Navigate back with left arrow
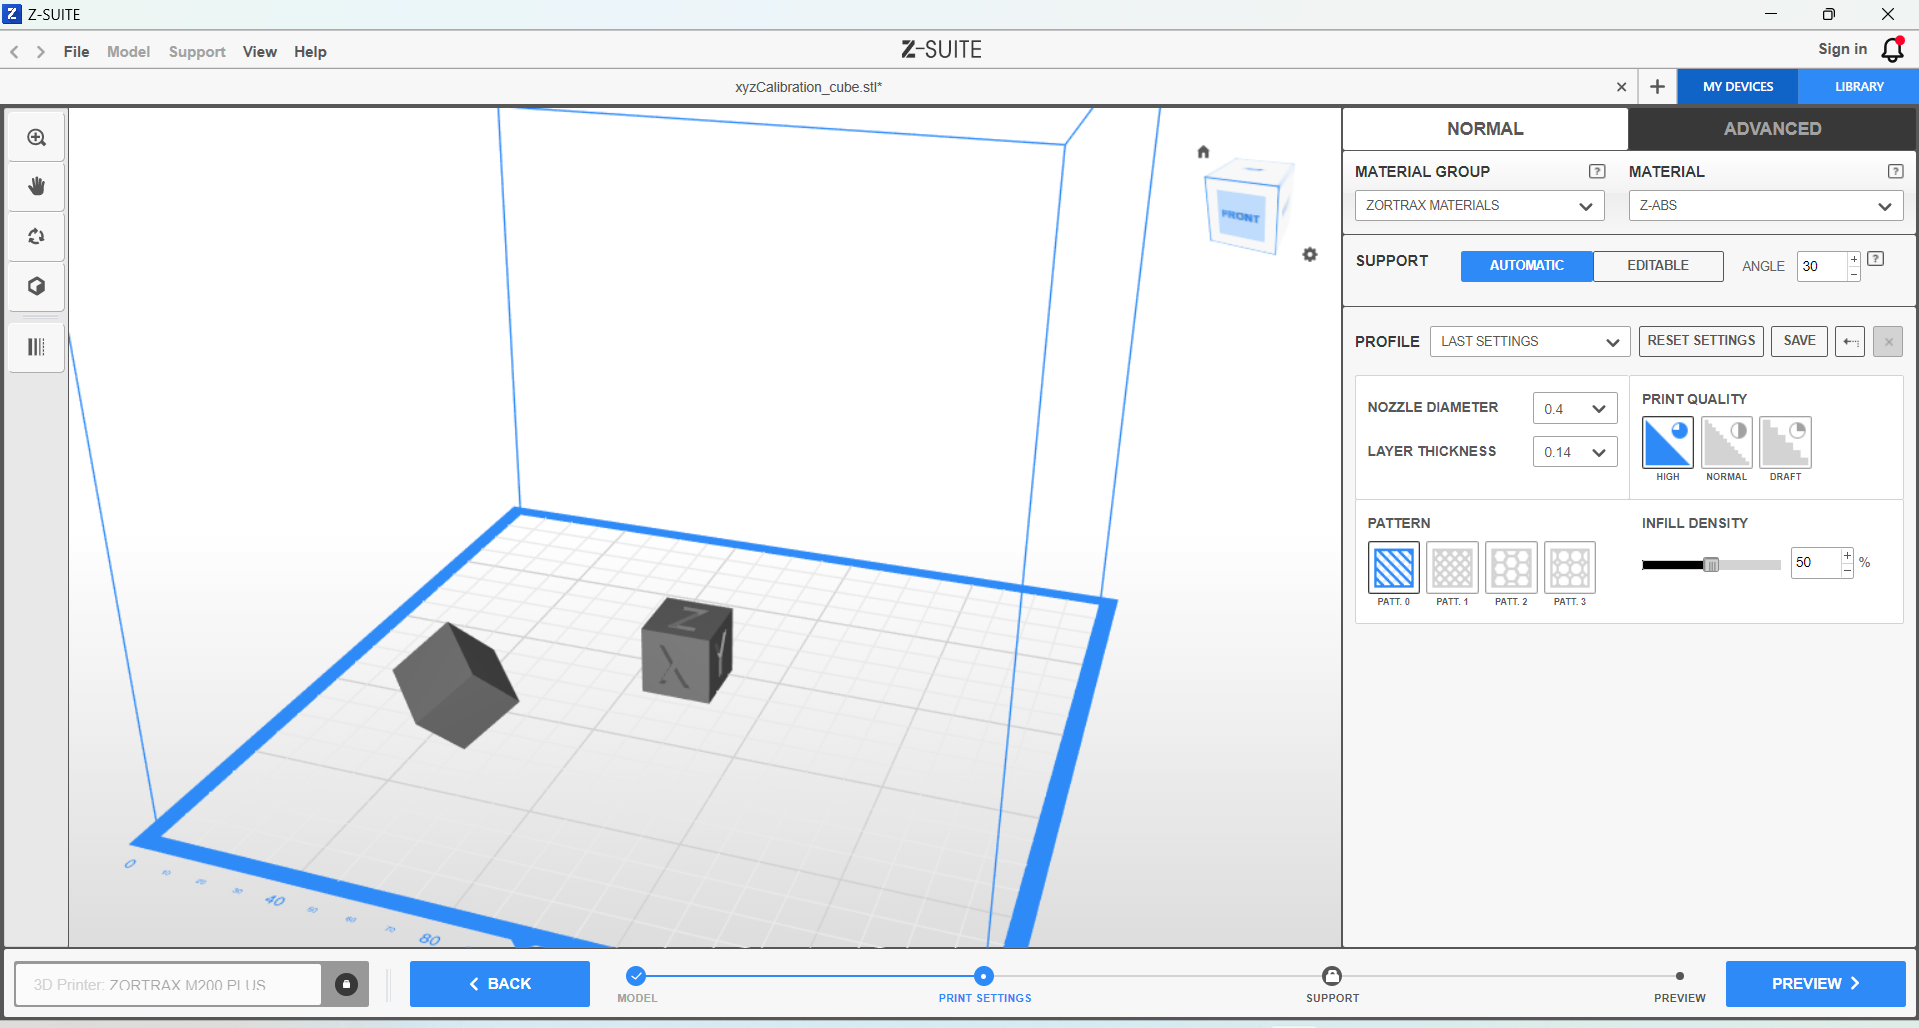This screenshot has width=1919, height=1028. [15, 52]
